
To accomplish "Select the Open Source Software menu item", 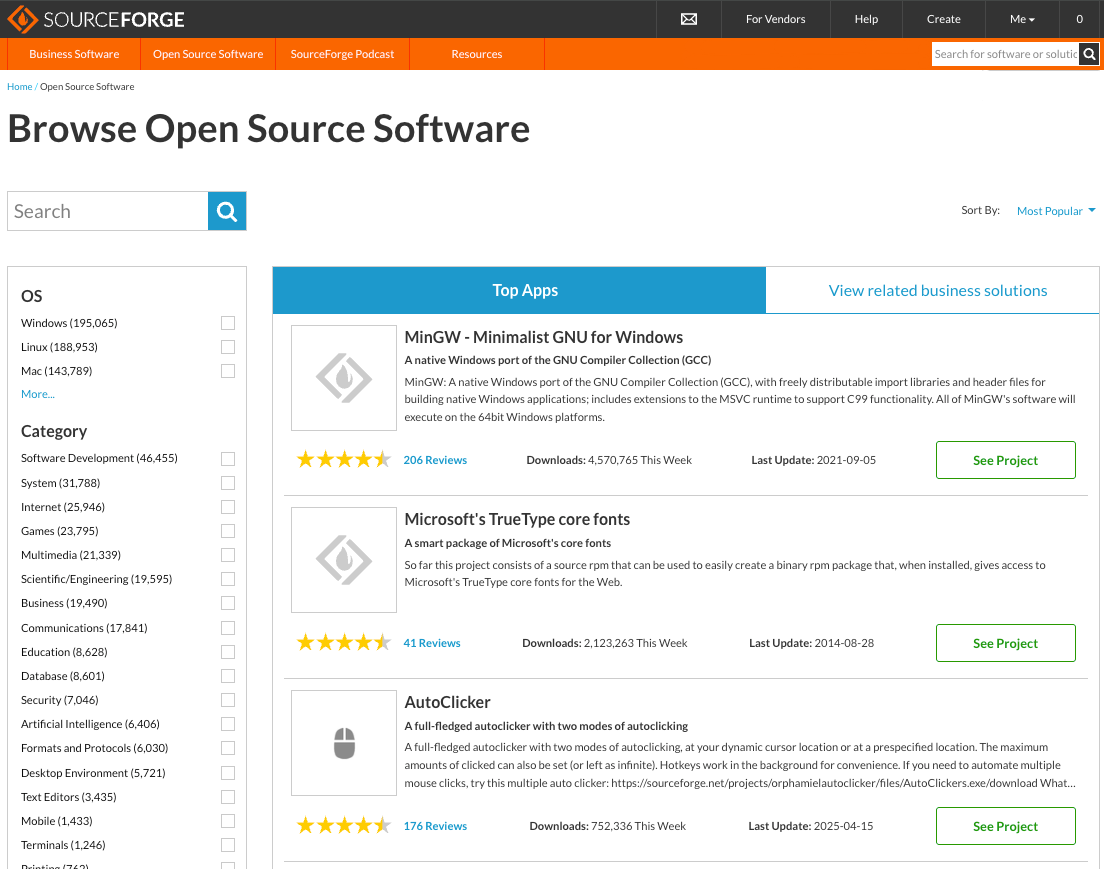I will 207,54.
